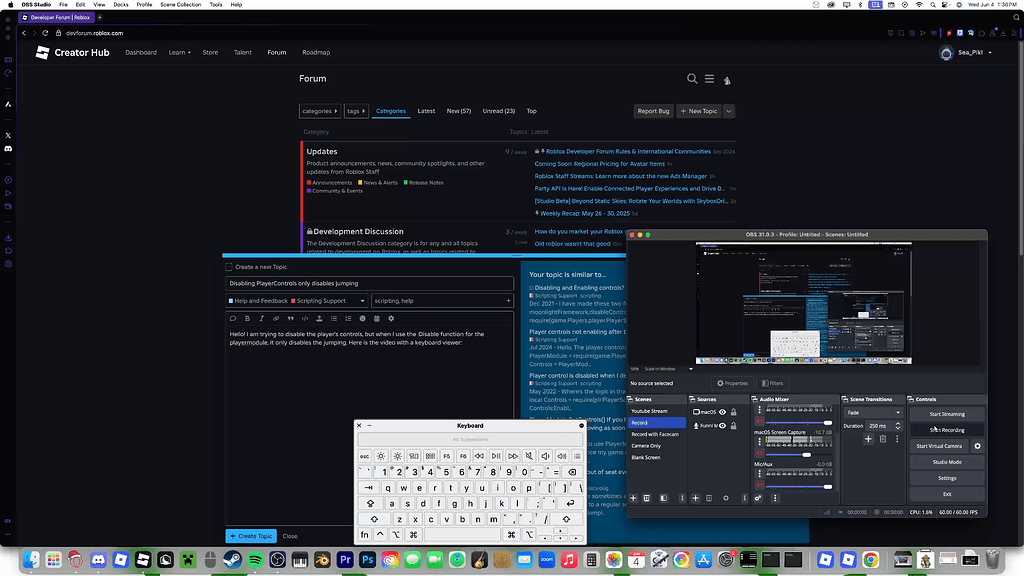Open Photoshop from the Dock
Image resolution: width=1024 pixels, height=576 pixels.
(368, 560)
